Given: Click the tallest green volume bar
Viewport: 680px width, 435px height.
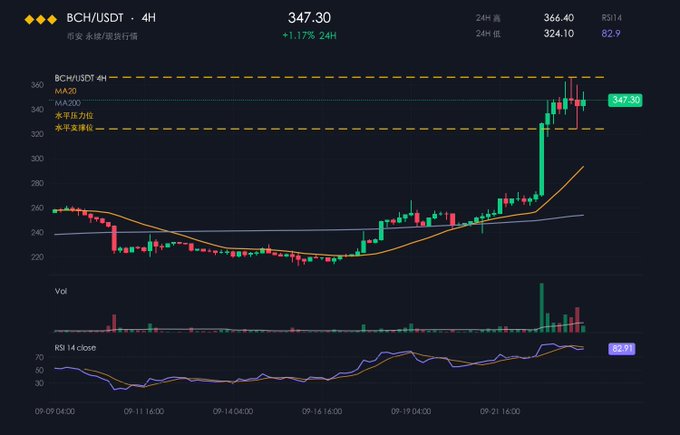Looking at the screenshot, I should [541, 307].
